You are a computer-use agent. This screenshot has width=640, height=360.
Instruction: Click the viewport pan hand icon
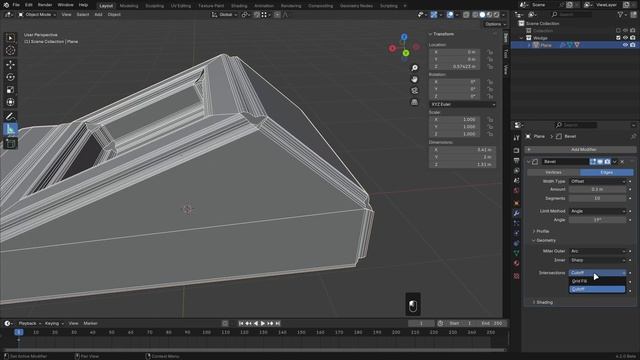(x=414, y=79)
